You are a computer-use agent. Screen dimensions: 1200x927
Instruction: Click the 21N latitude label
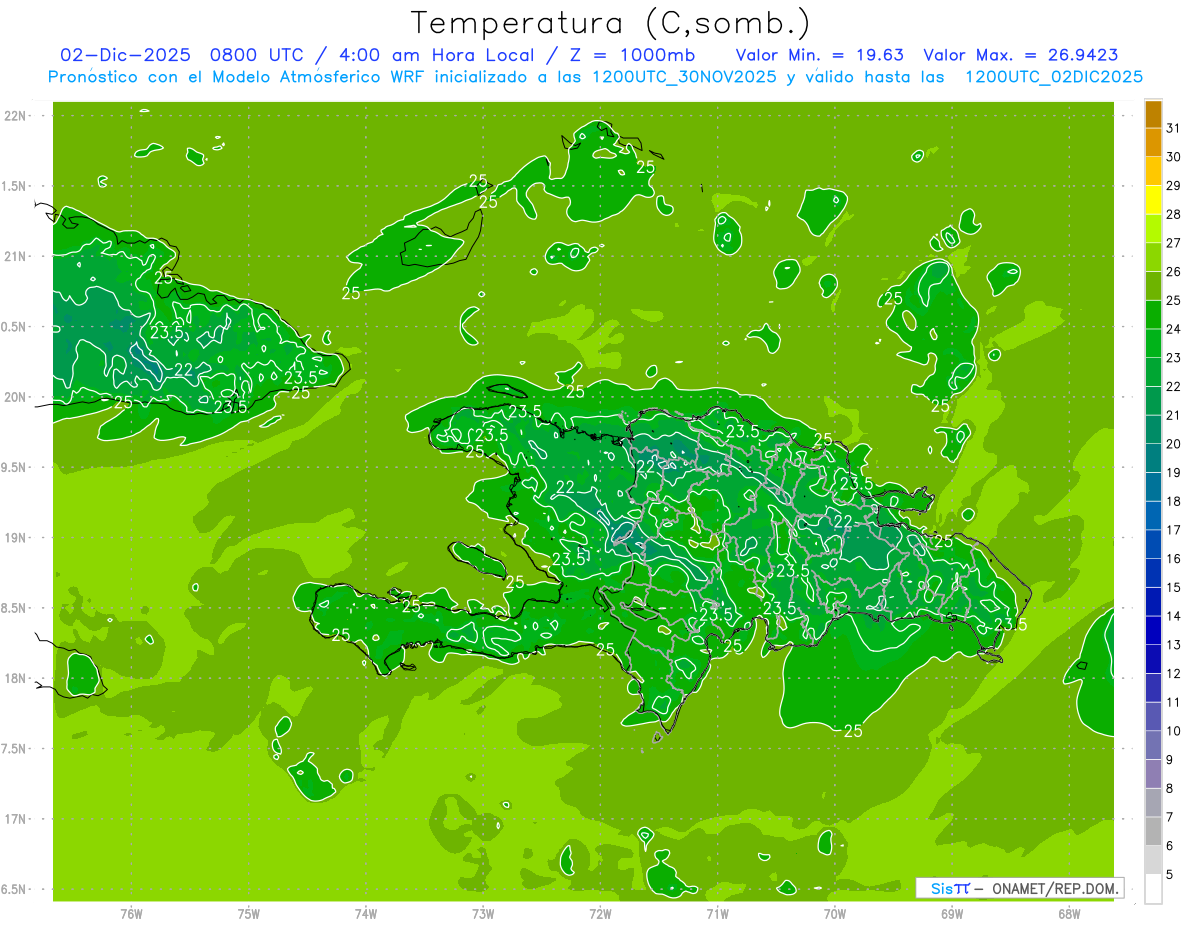click(15, 257)
